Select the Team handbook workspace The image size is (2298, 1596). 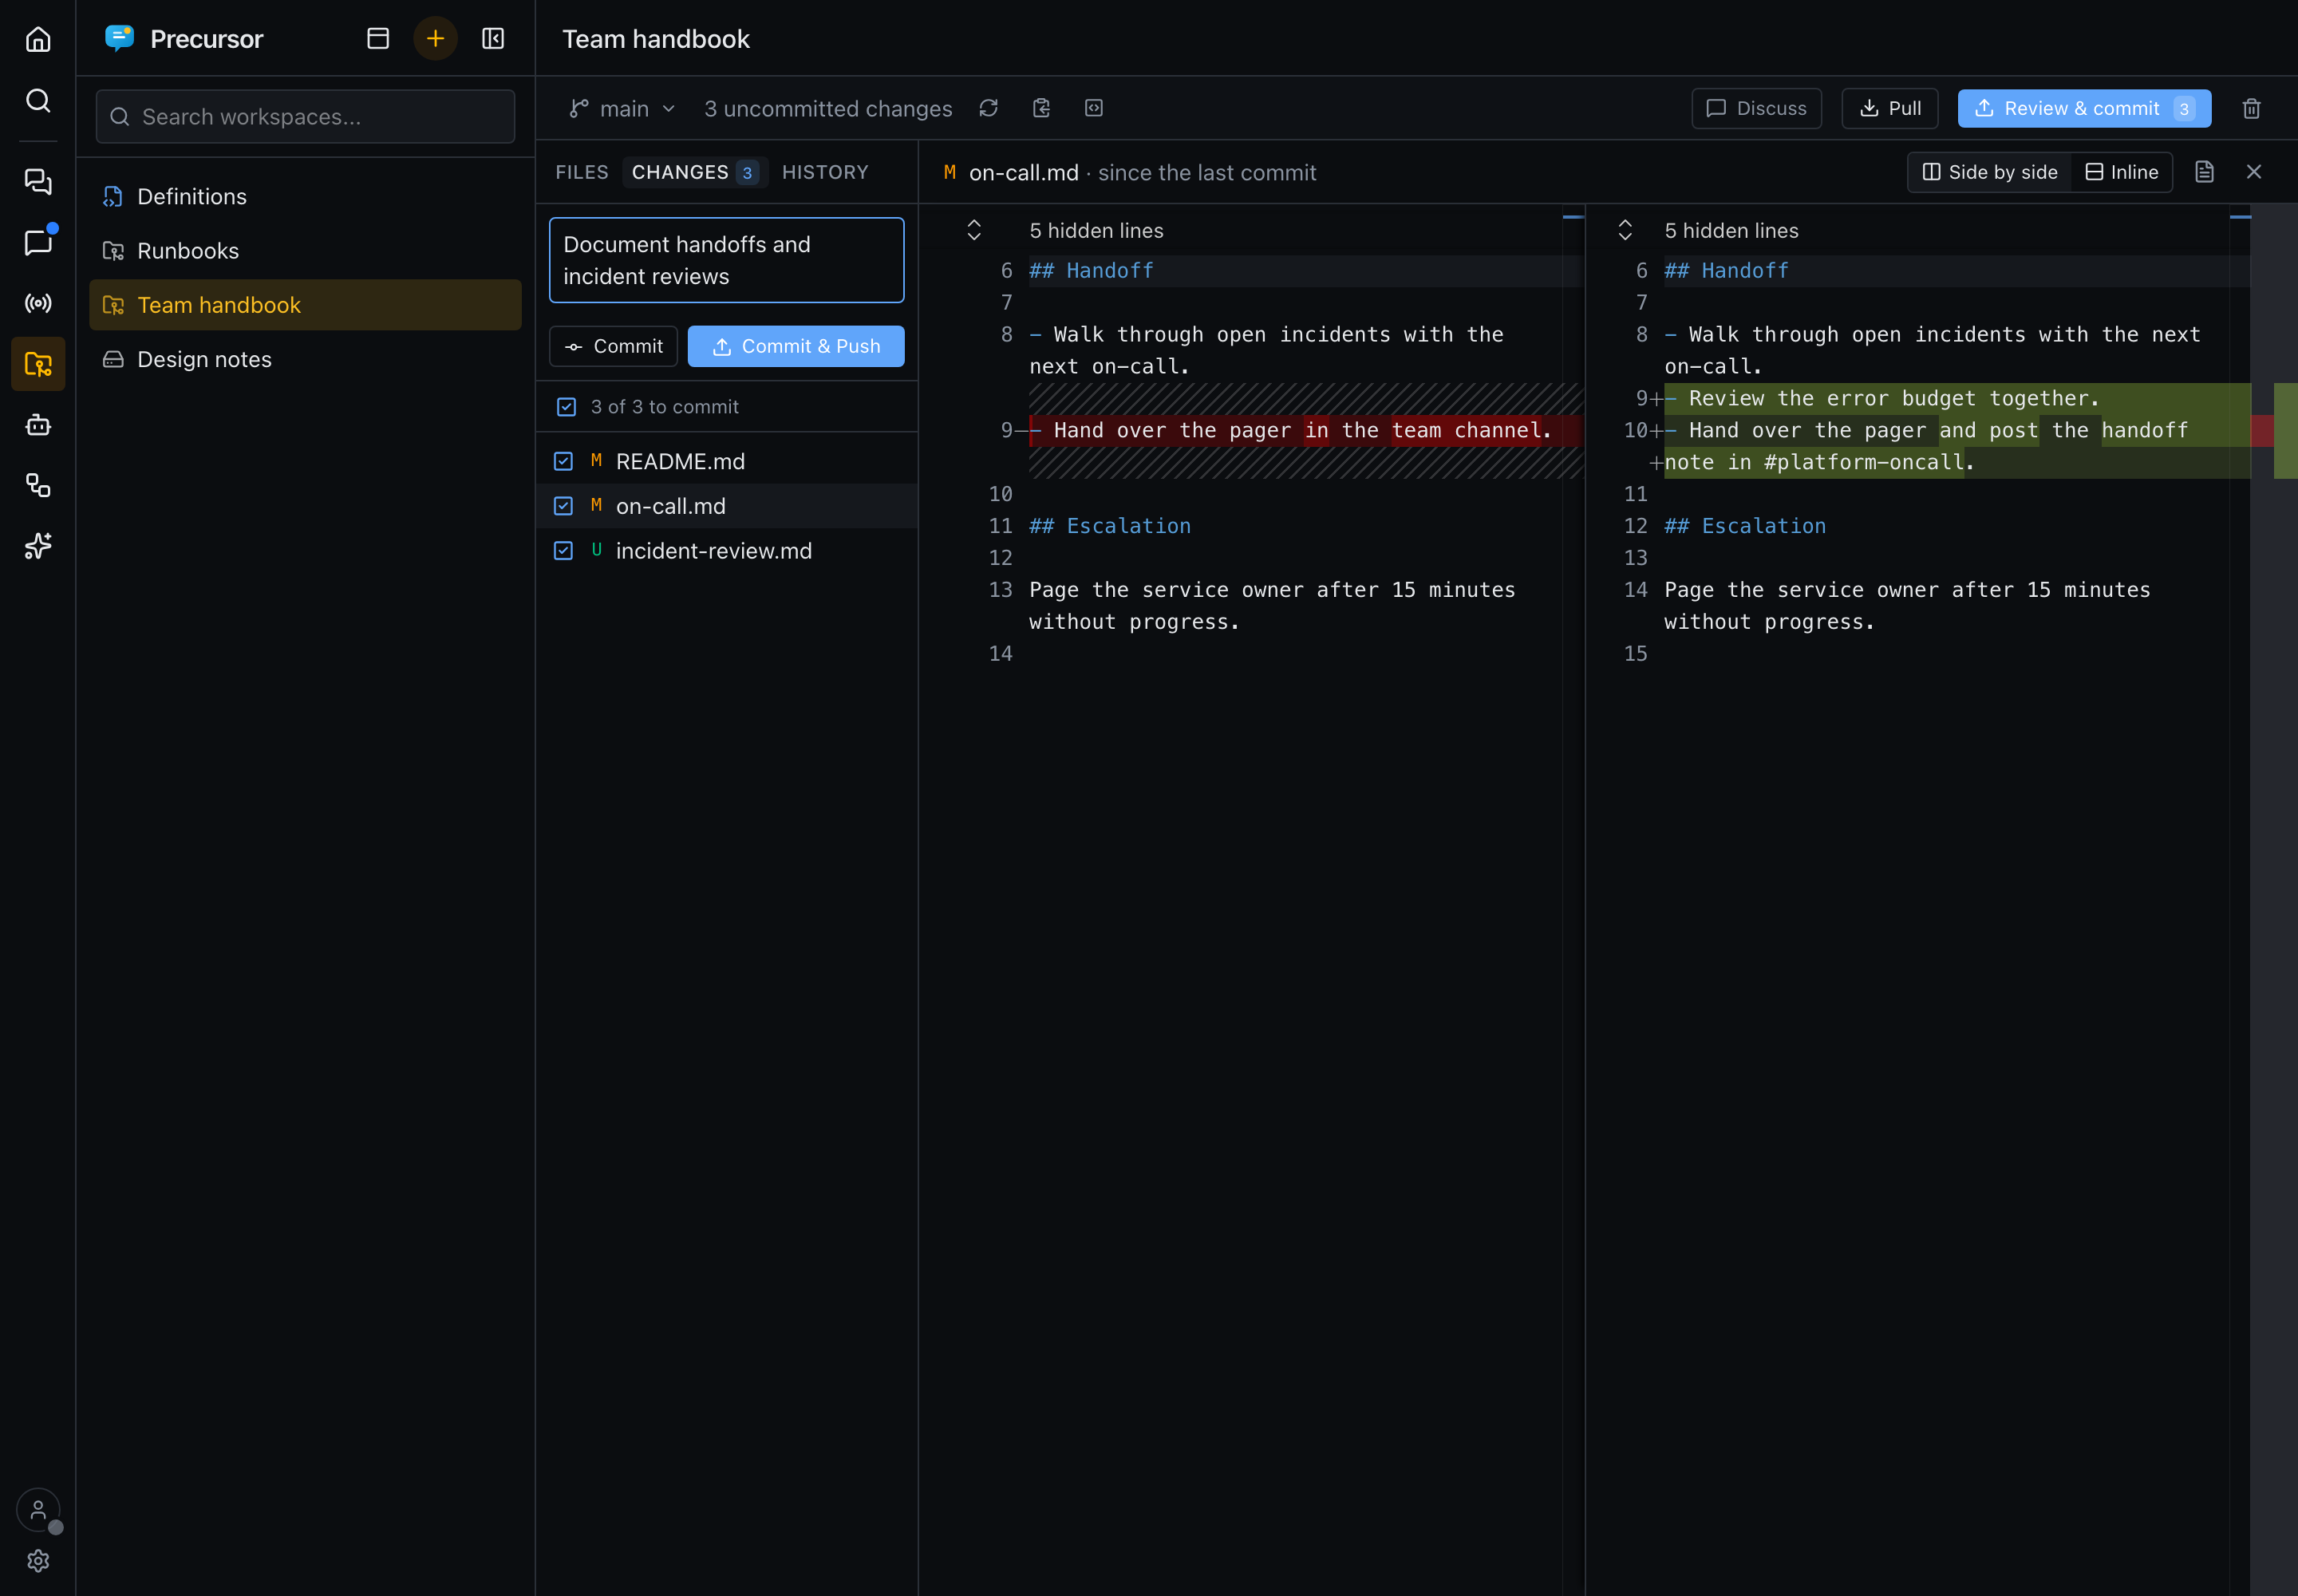pos(305,304)
